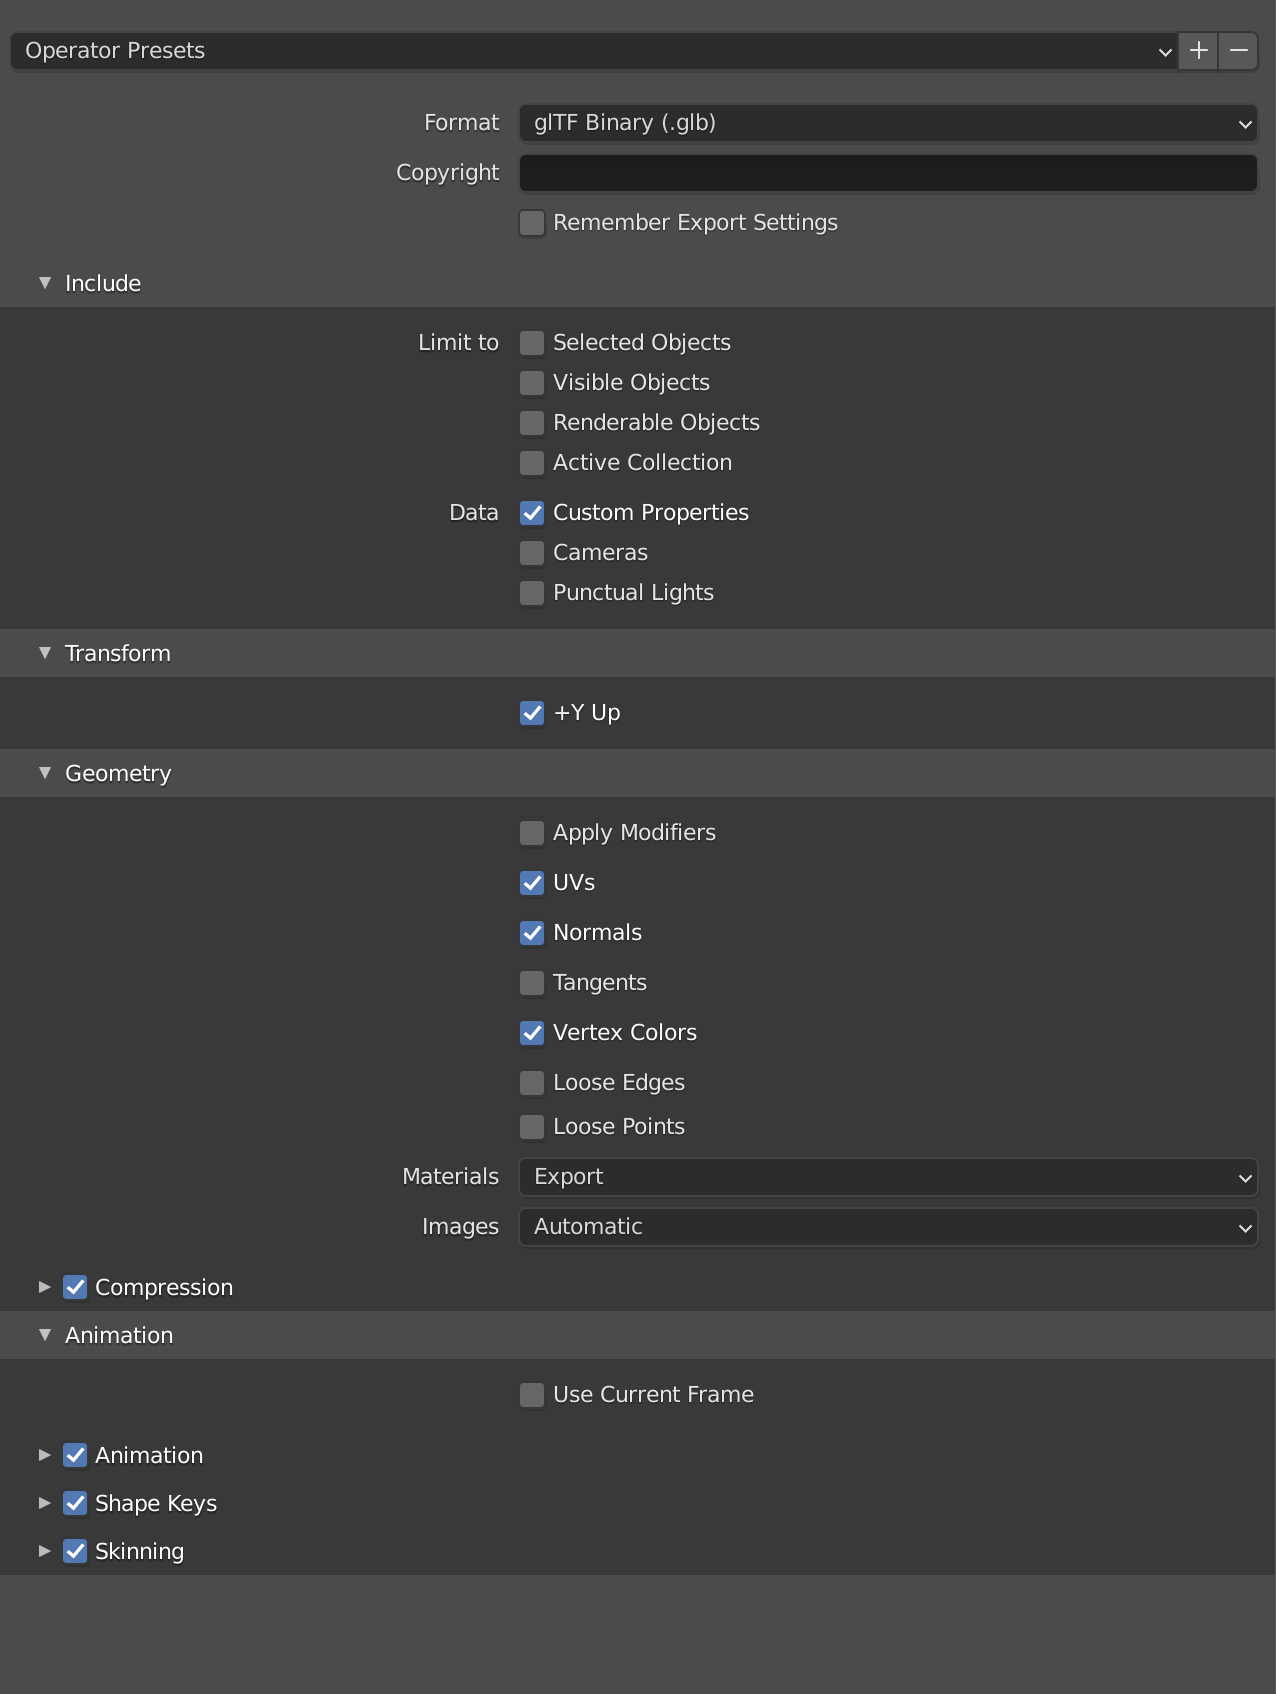Disable Custom Properties data export
This screenshot has height=1694, width=1276.
pos(532,512)
